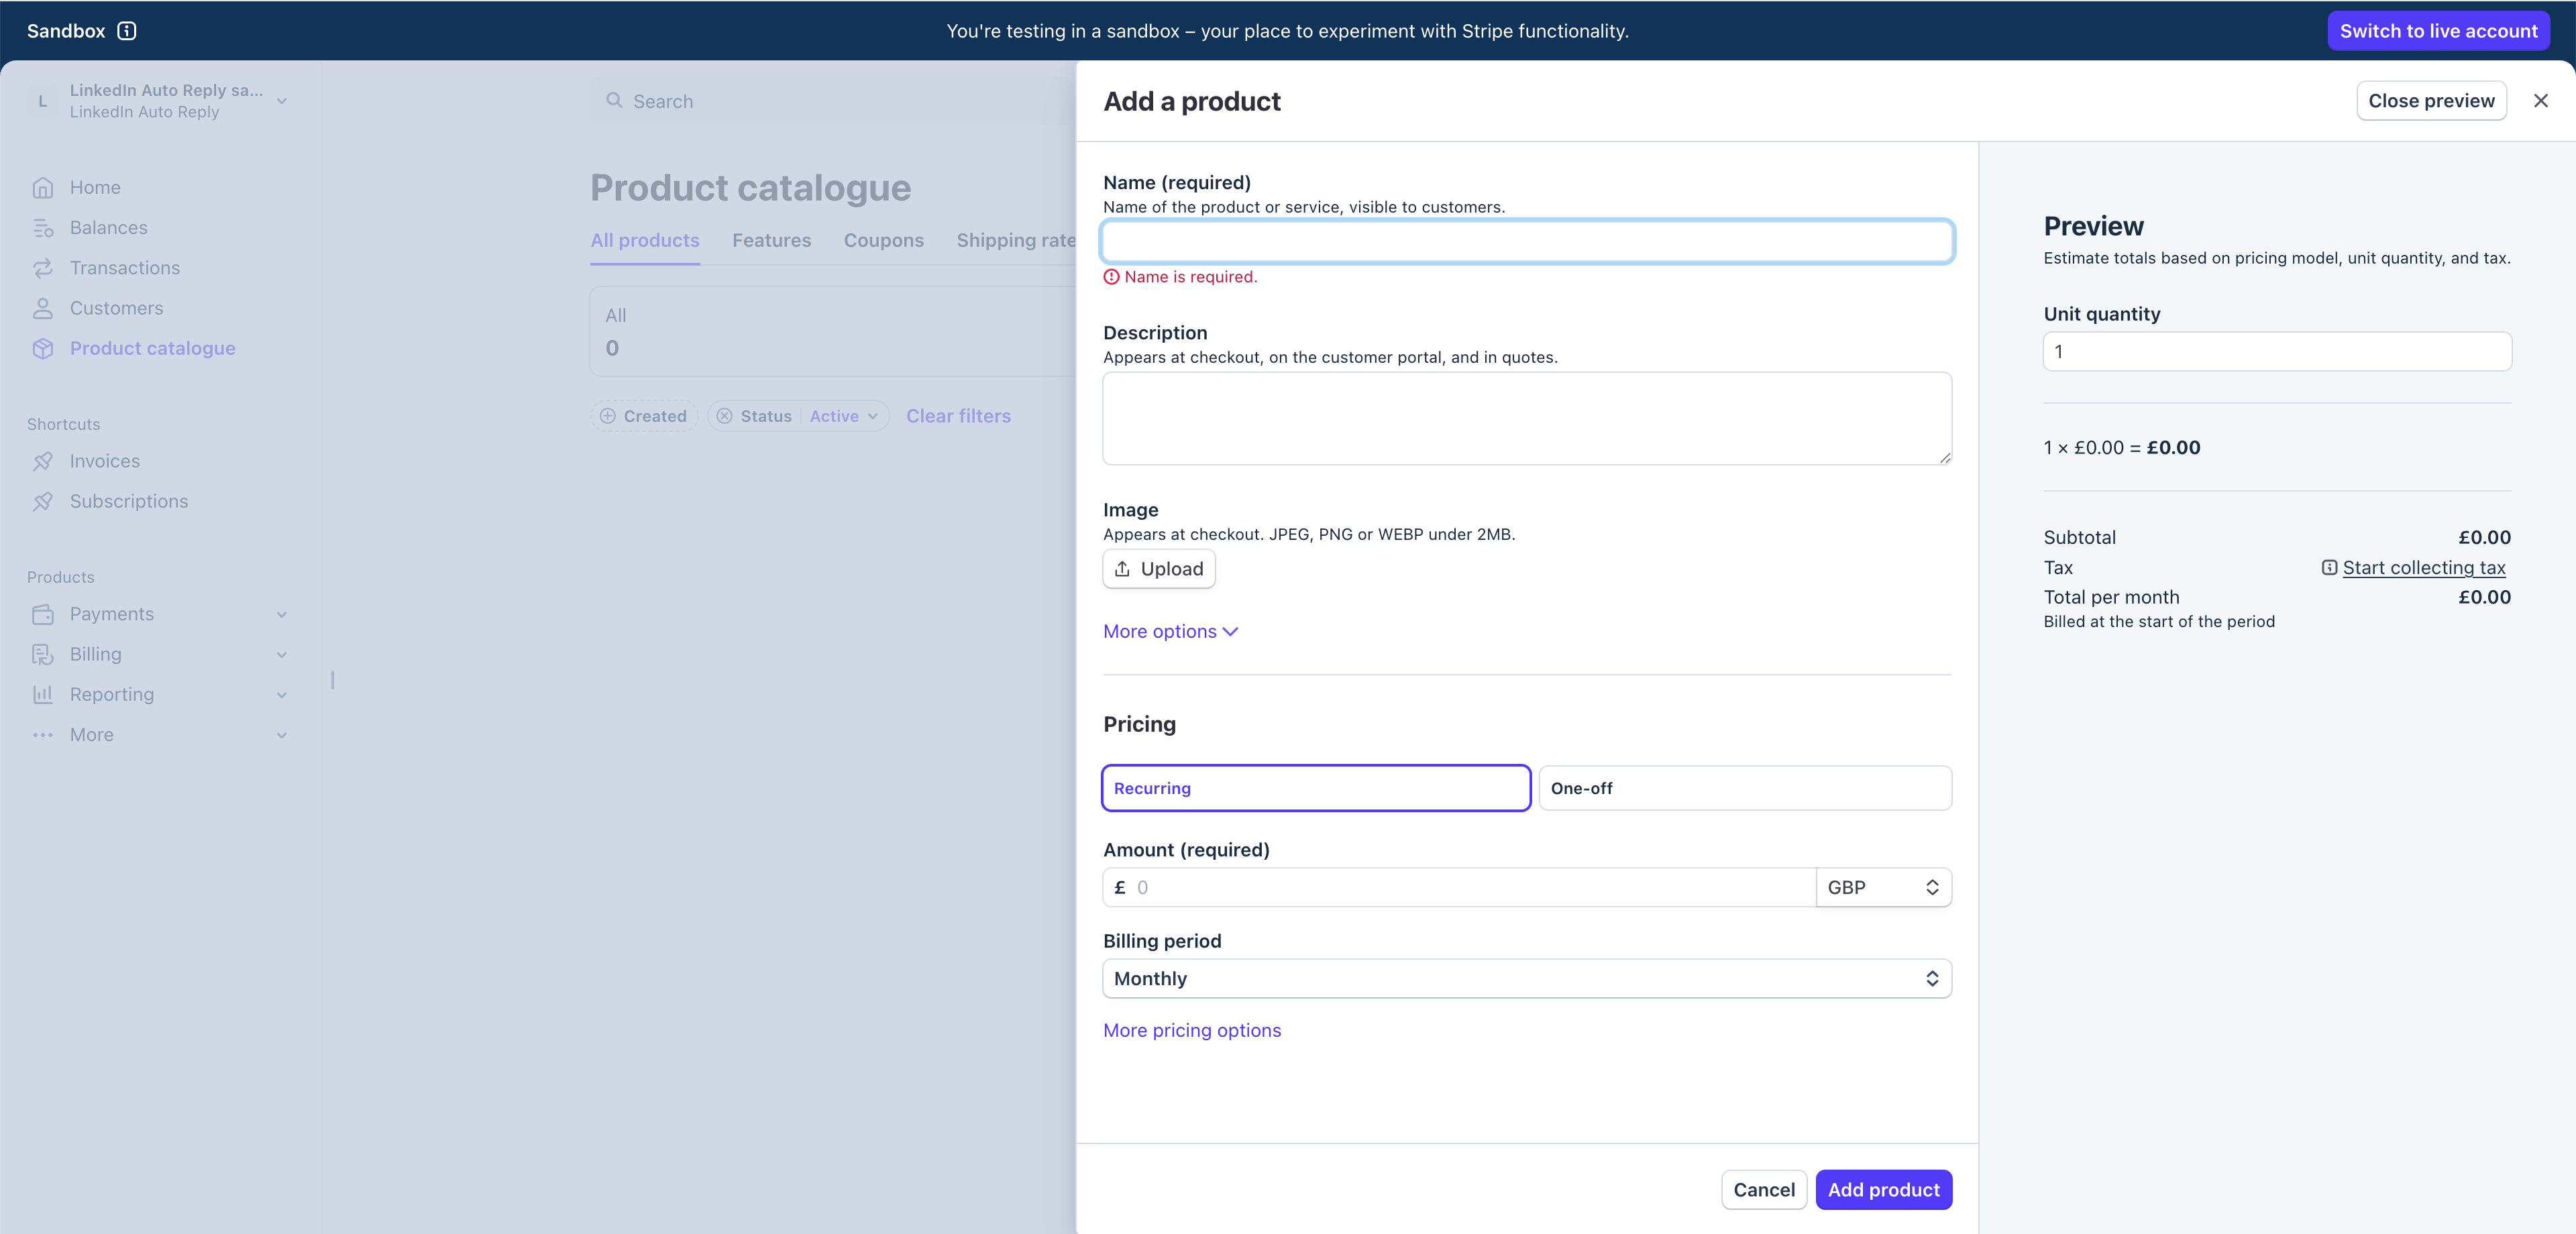Click the Home sidebar icon

click(x=42, y=188)
